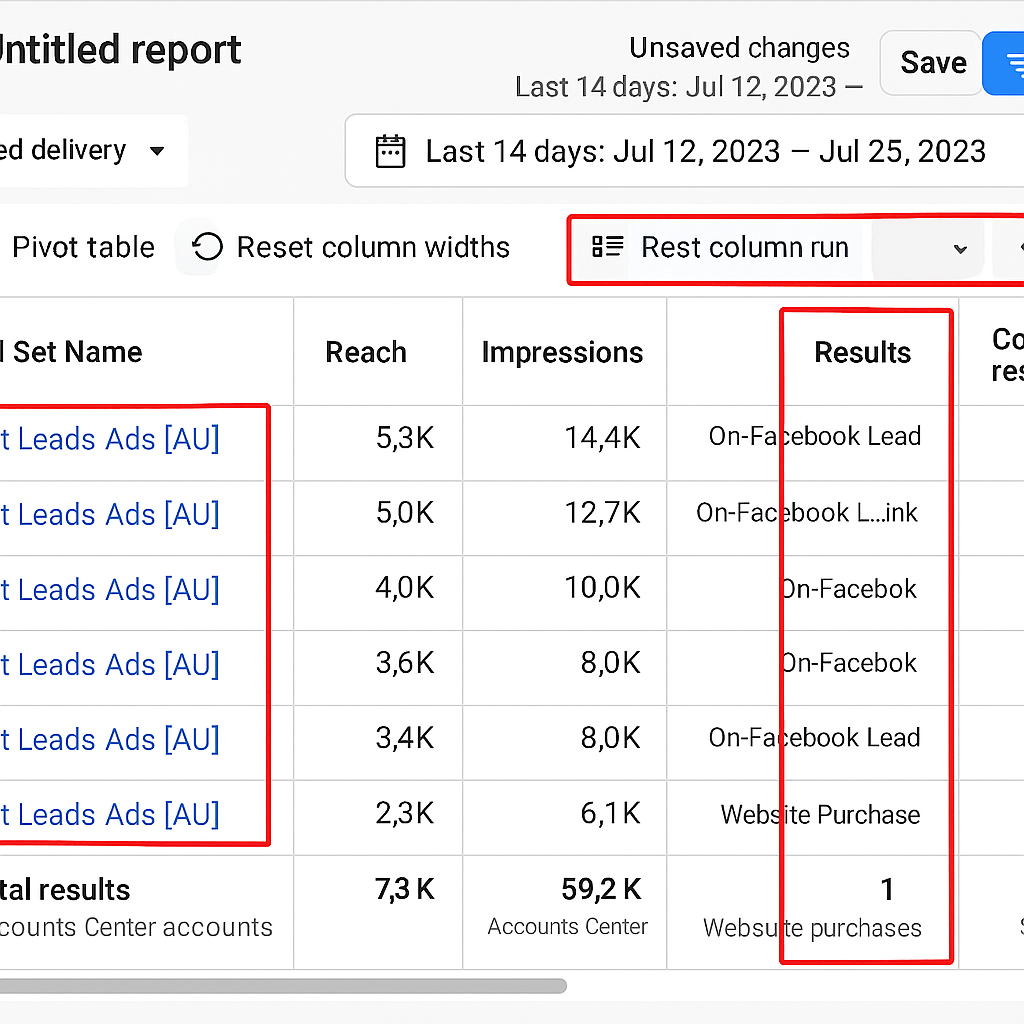Save the untitled report
This screenshot has height=1024, width=1024.
[931, 63]
